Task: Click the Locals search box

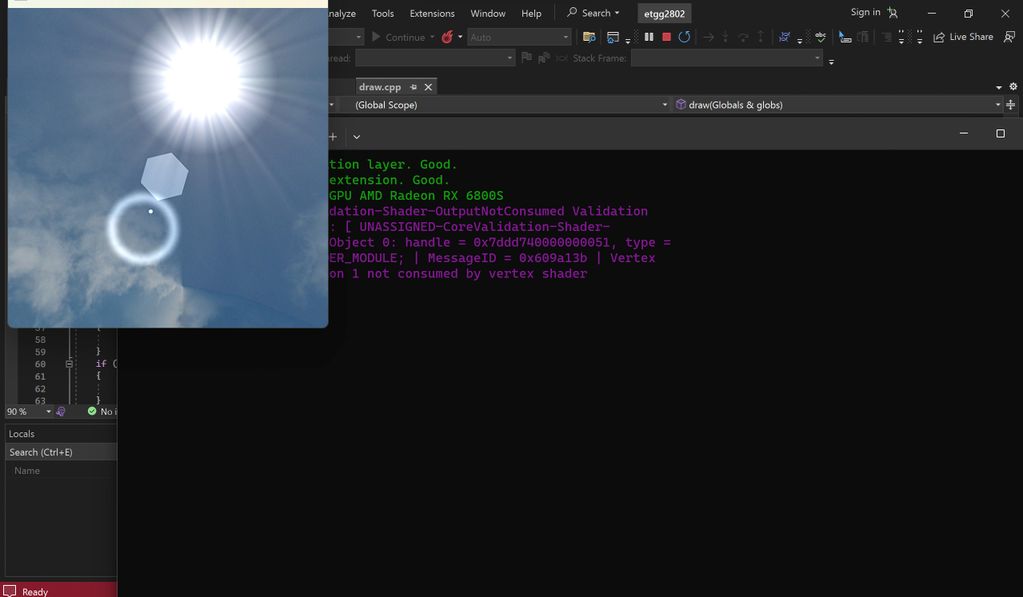Action: (x=60, y=452)
